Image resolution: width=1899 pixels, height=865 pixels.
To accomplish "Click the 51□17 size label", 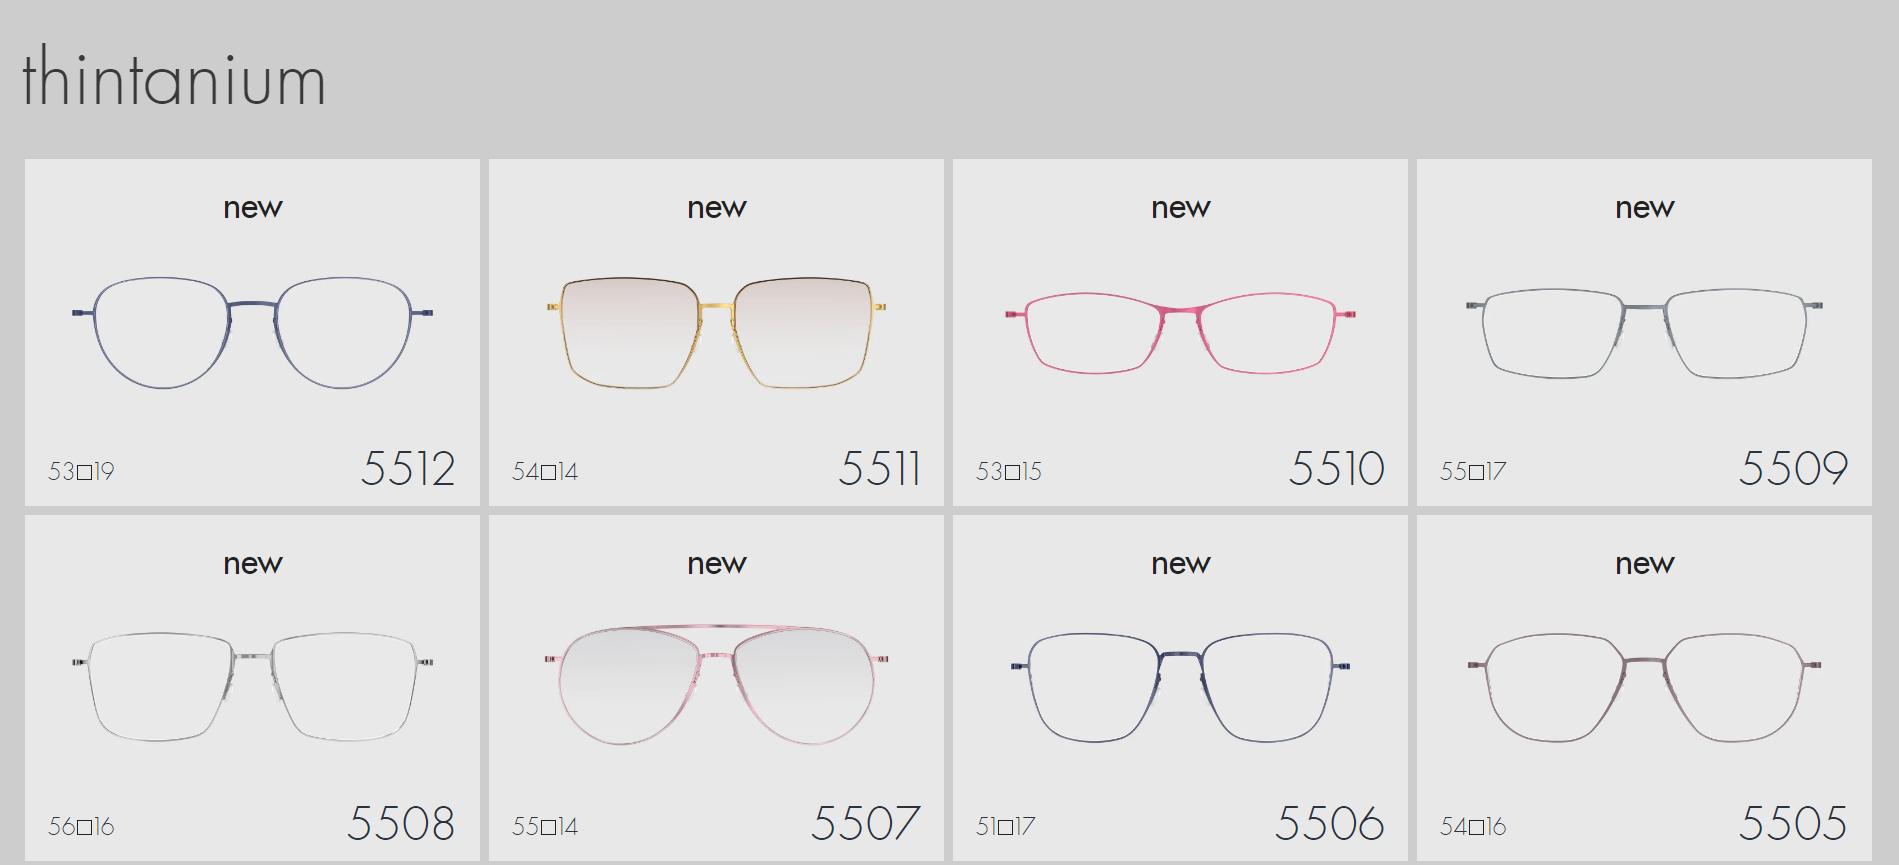I will pos(1005,826).
